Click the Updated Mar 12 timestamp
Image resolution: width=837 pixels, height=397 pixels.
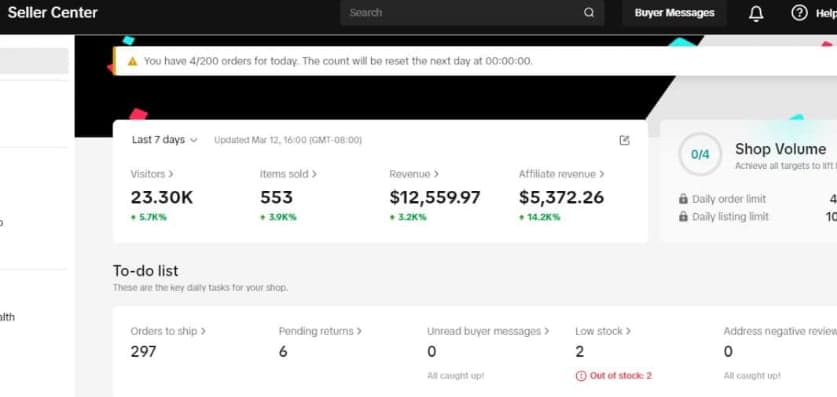click(x=288, y=140)
